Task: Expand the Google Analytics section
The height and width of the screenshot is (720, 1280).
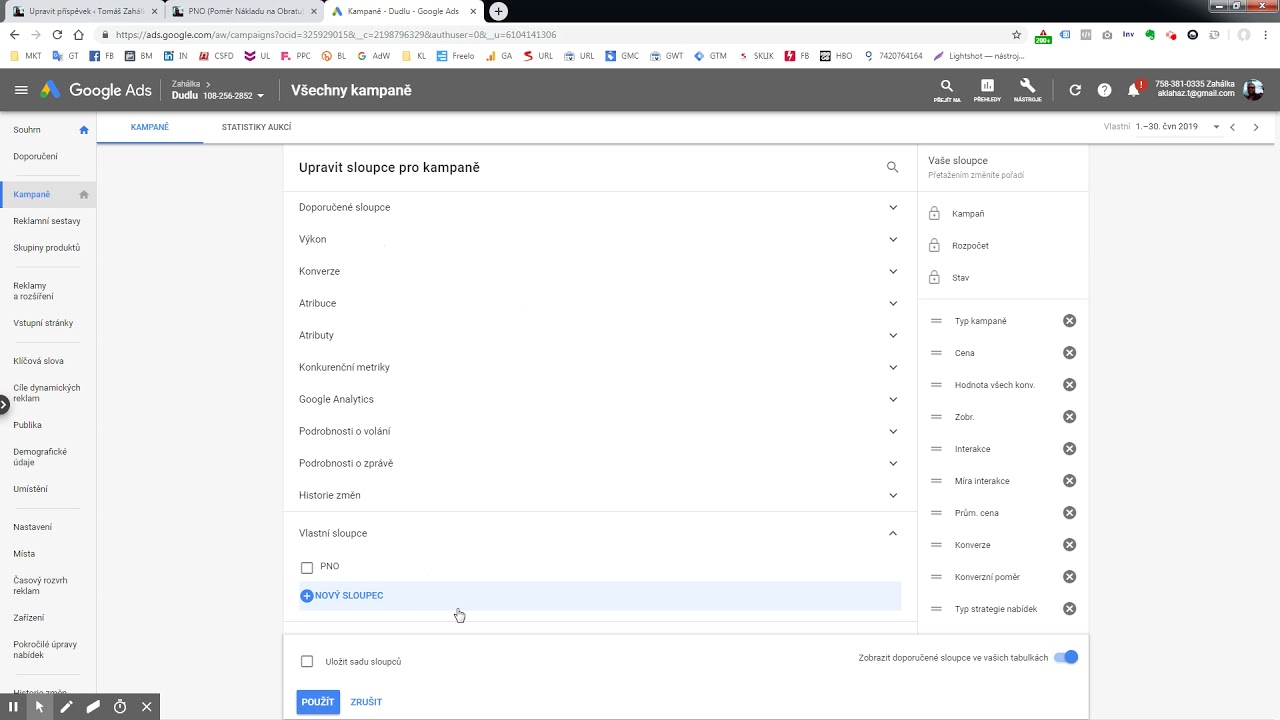Action: point(600,399)
